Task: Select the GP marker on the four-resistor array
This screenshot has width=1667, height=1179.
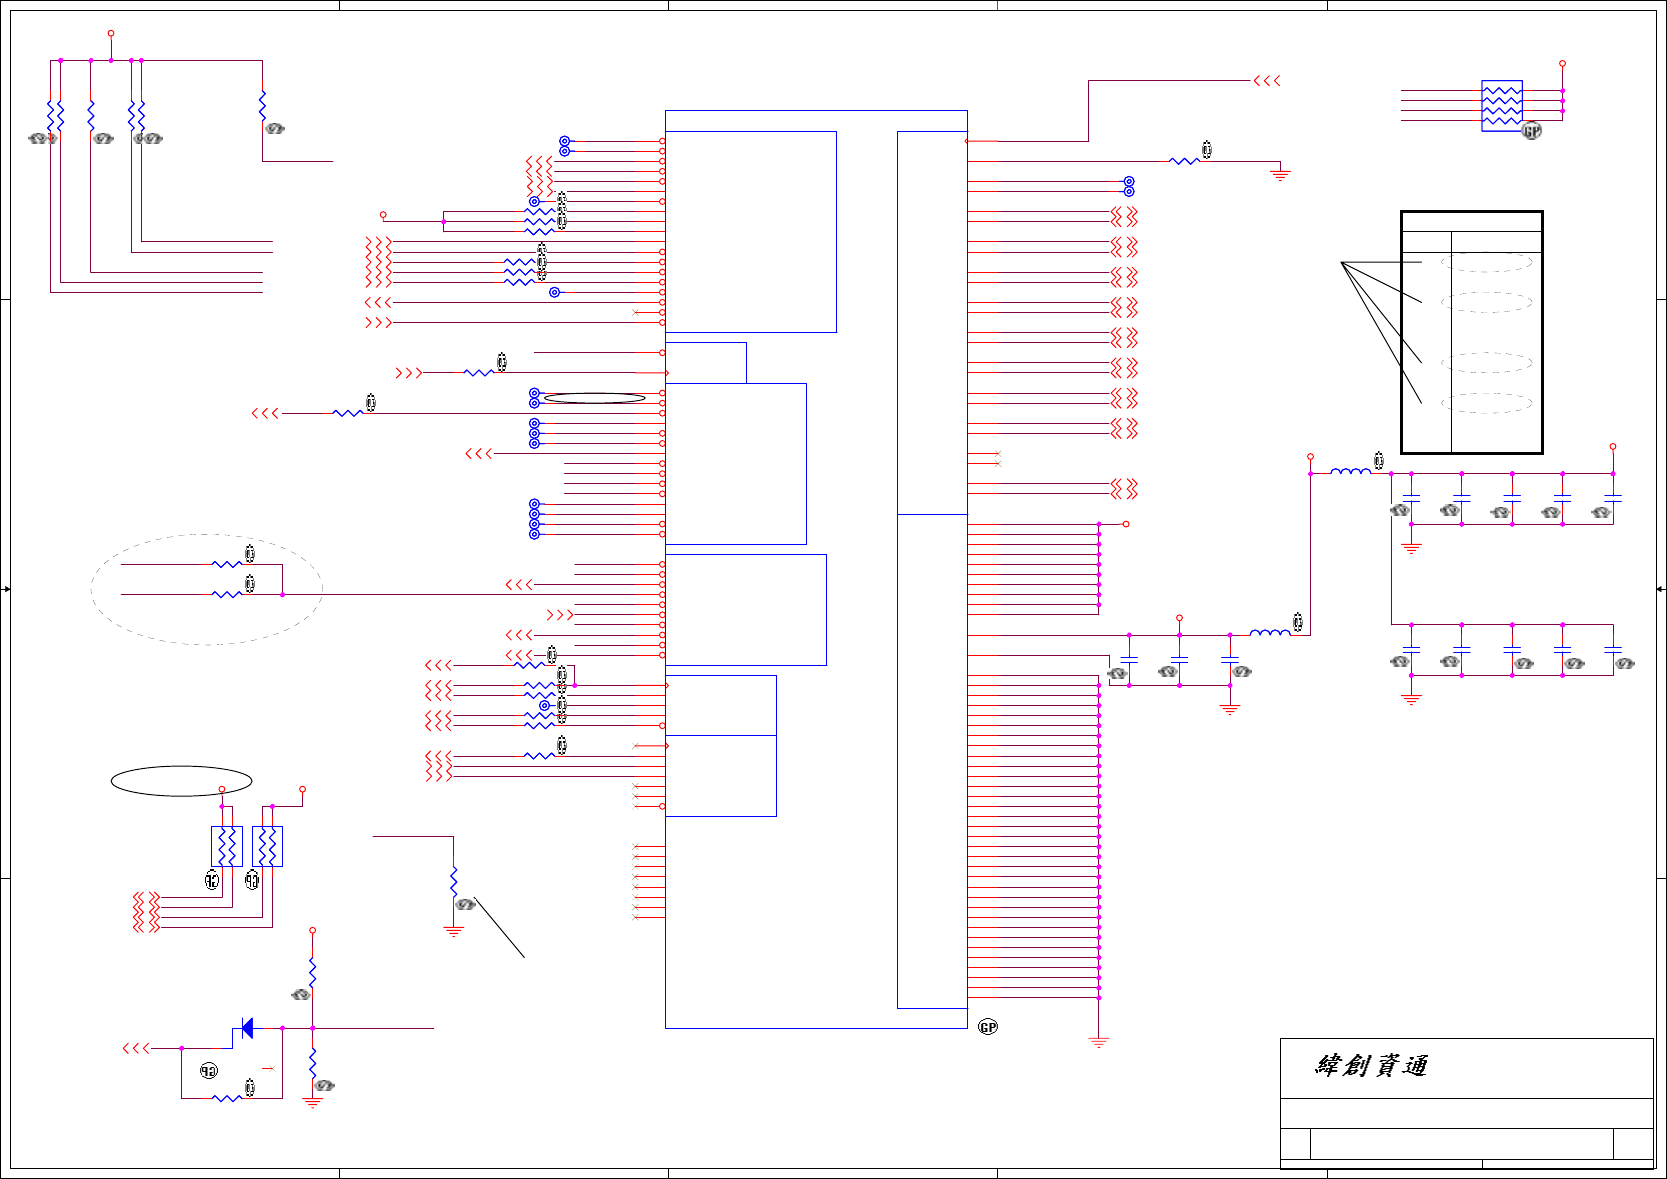Action: [x=1531, y=130]
